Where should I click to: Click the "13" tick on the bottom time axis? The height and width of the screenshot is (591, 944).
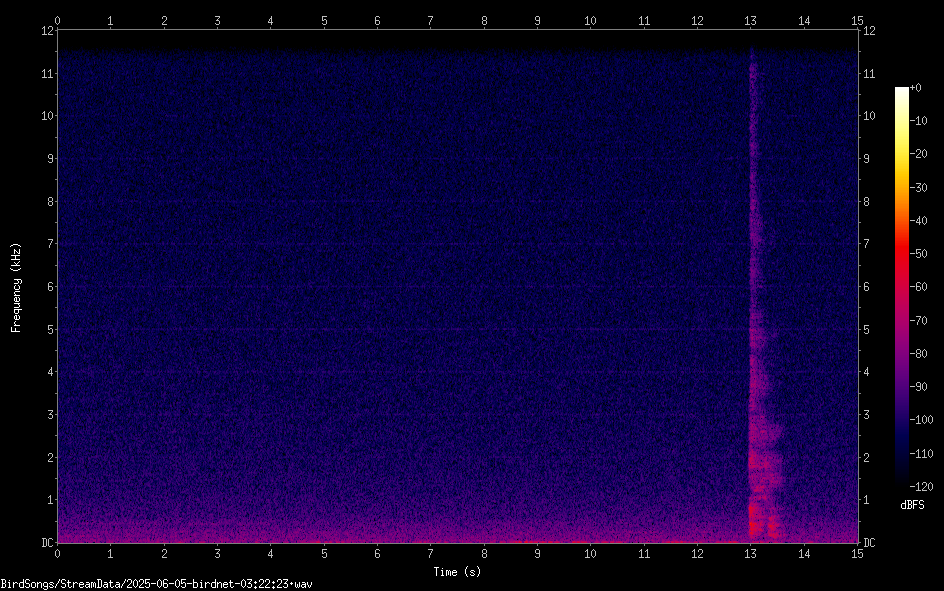pyautogui.click(x=751, y=554)
